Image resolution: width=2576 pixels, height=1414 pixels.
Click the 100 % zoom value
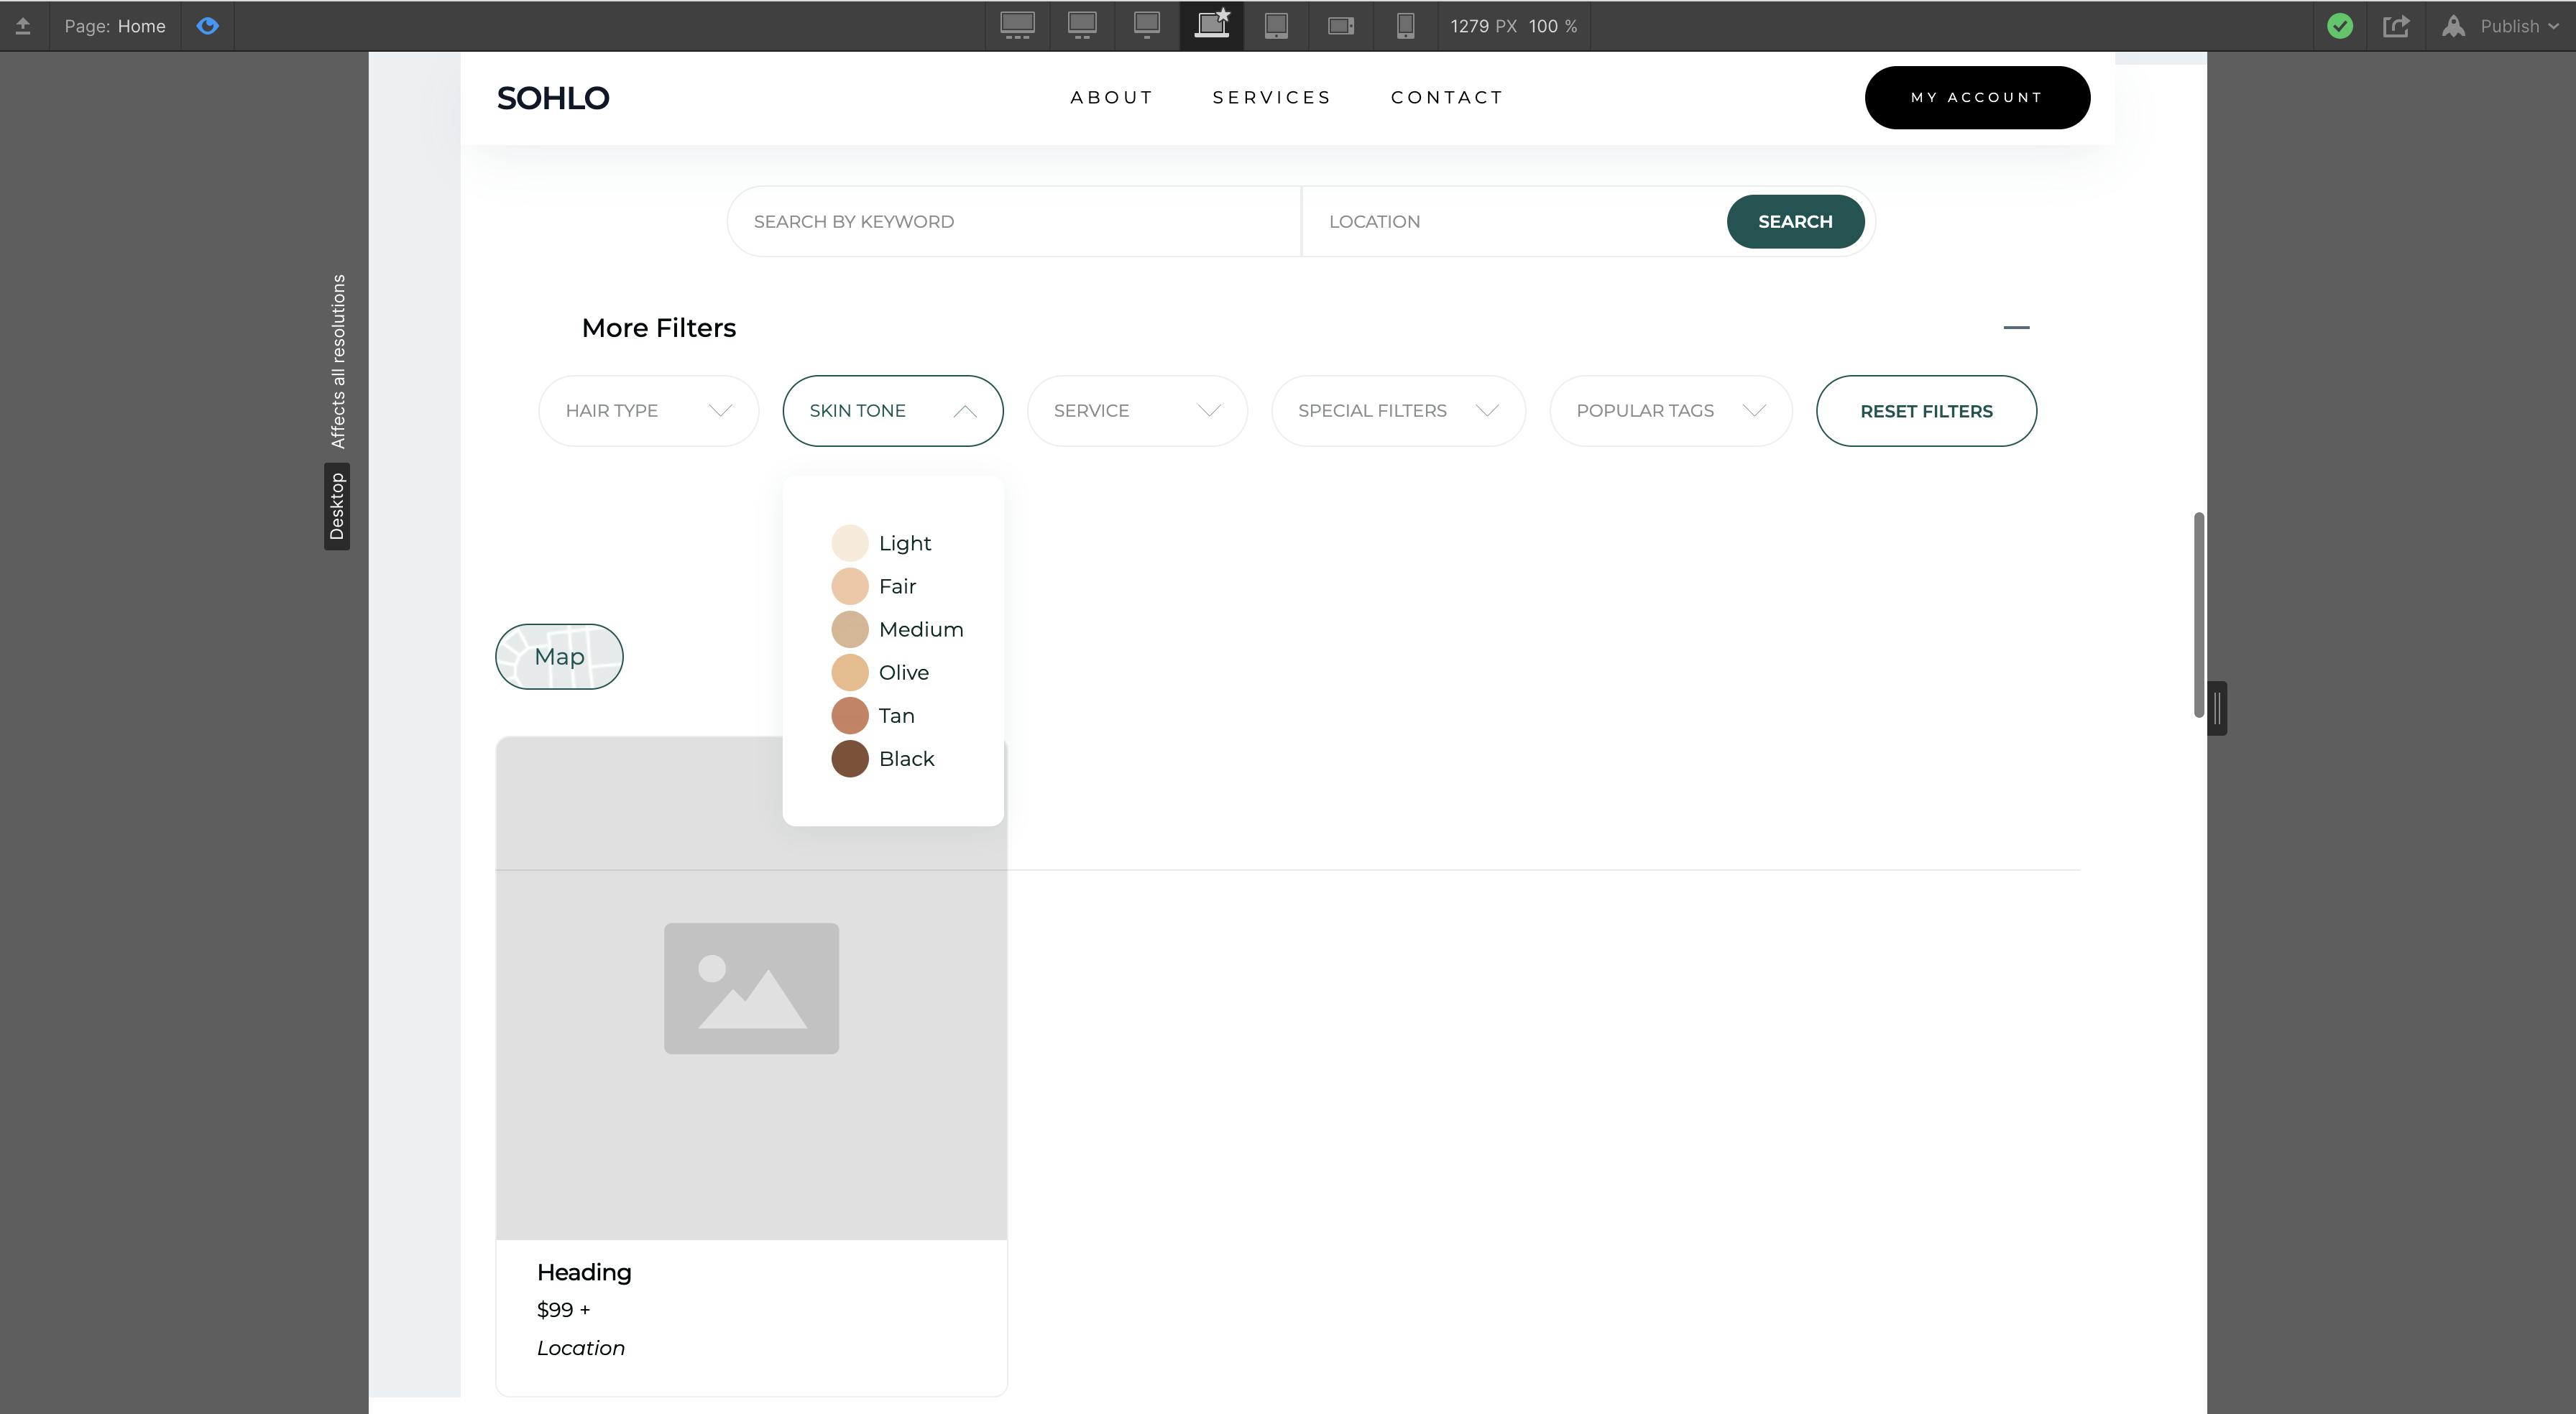[x=1552, y=26]
